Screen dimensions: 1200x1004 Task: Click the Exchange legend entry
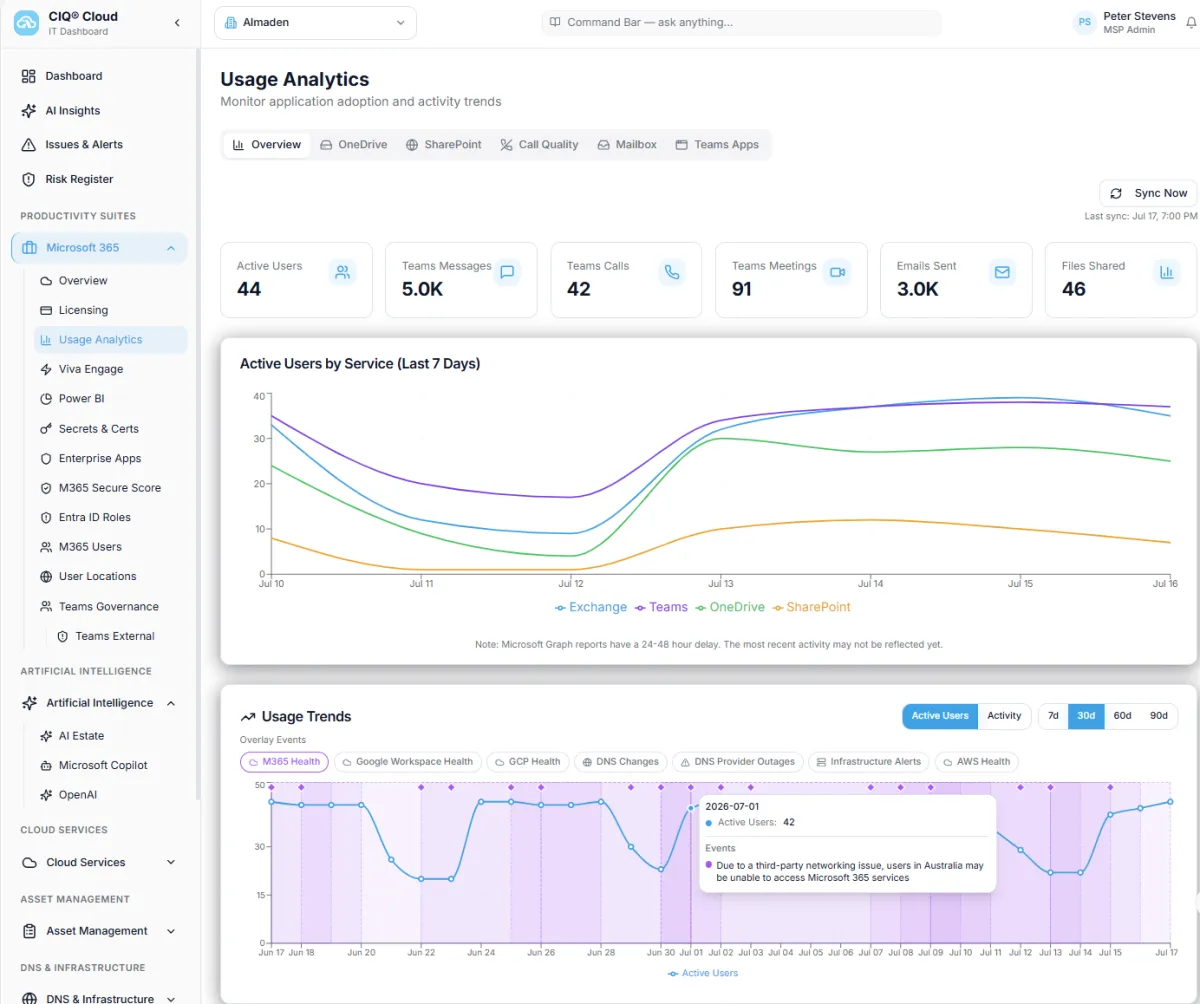591,607
